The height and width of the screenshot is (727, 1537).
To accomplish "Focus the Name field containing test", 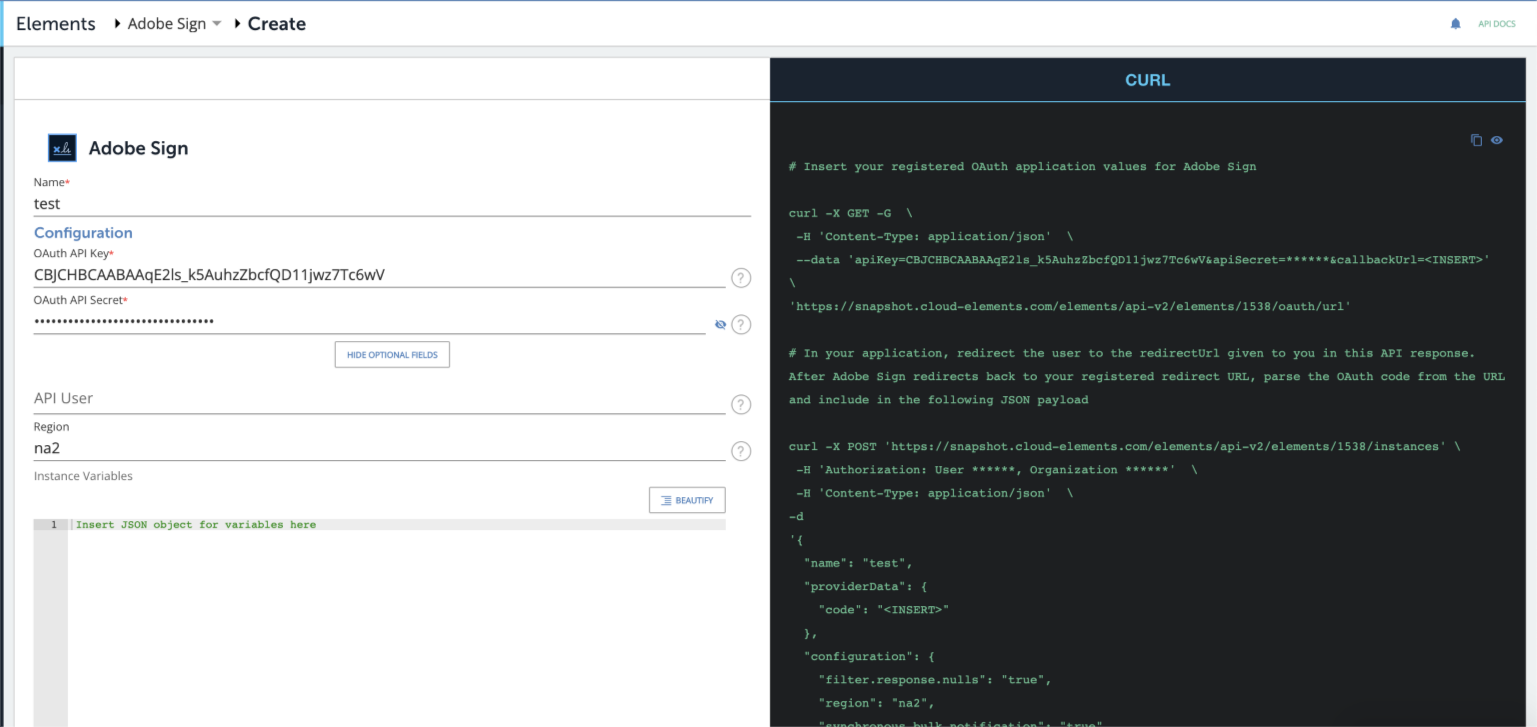I will 392,204.
